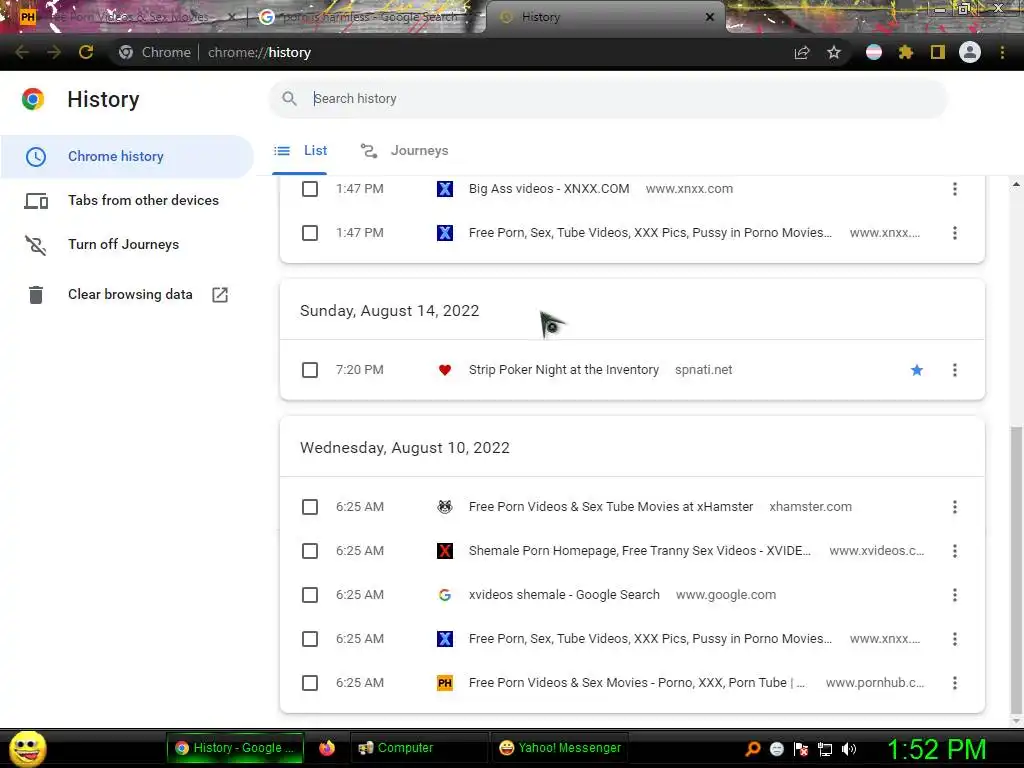The width and height of the screenshot is (1024, 768).
Task: Open the Strip Poker Night at the Inventory link
Action: pos(564,370)
